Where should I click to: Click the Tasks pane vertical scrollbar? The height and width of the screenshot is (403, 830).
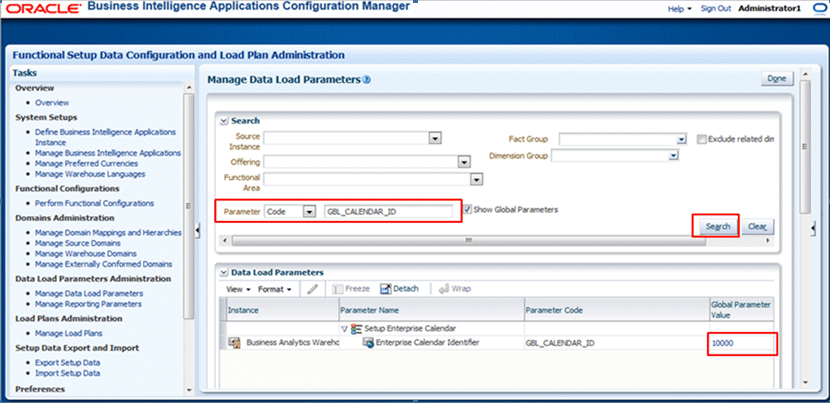(190, 205)
